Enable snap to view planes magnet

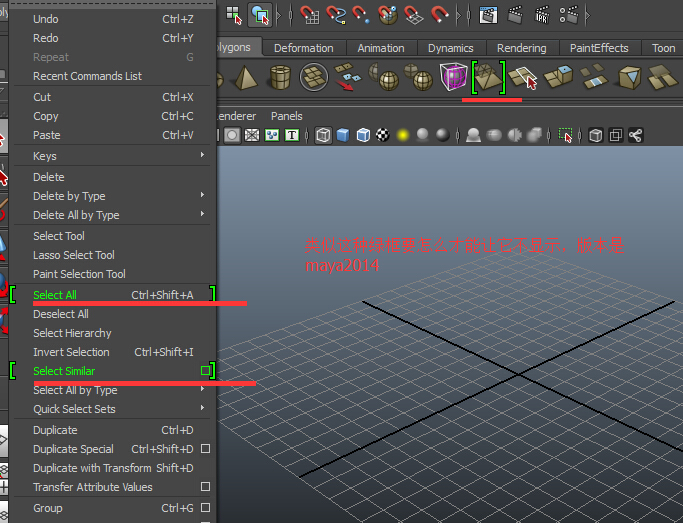click(413, 15)
